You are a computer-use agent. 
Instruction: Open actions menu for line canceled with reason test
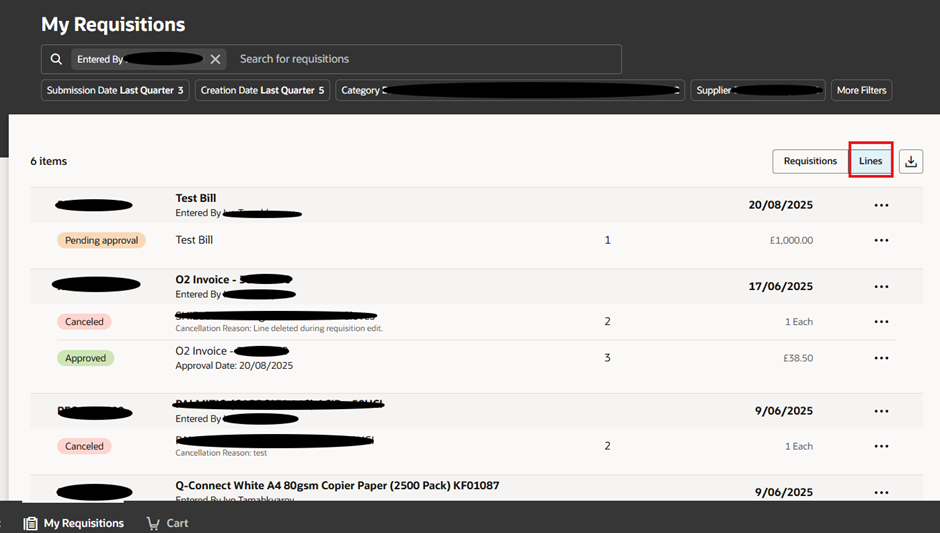[x=881, y=446]
